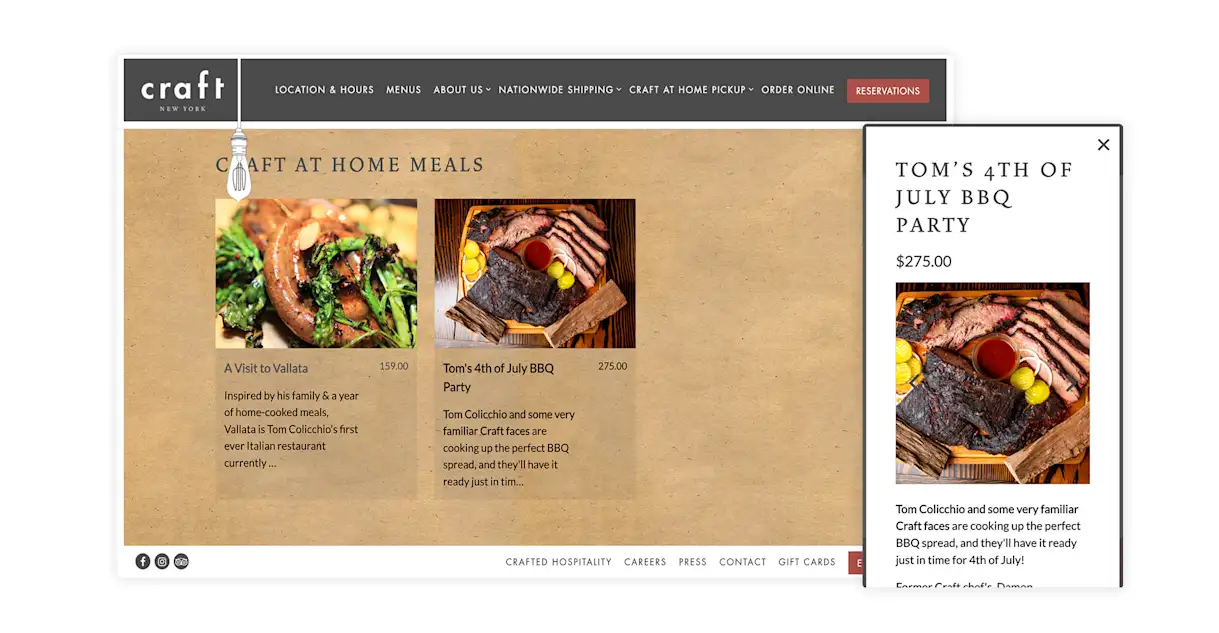This screenshot has width=1219, height=633.
Task: Expand Craft At Home Pickup dropdown
Action: click(691, 90)
